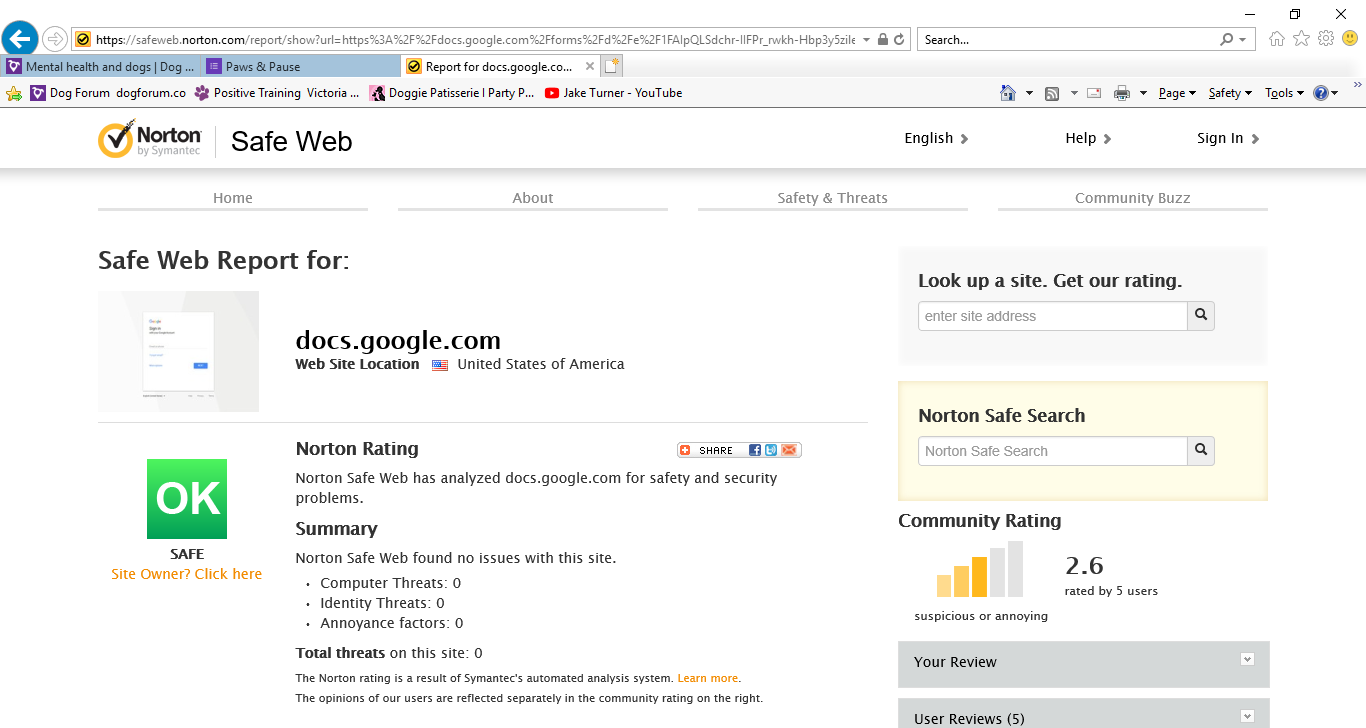
Task: Click the Print icon in command bar
Action: coord(1122,93)
